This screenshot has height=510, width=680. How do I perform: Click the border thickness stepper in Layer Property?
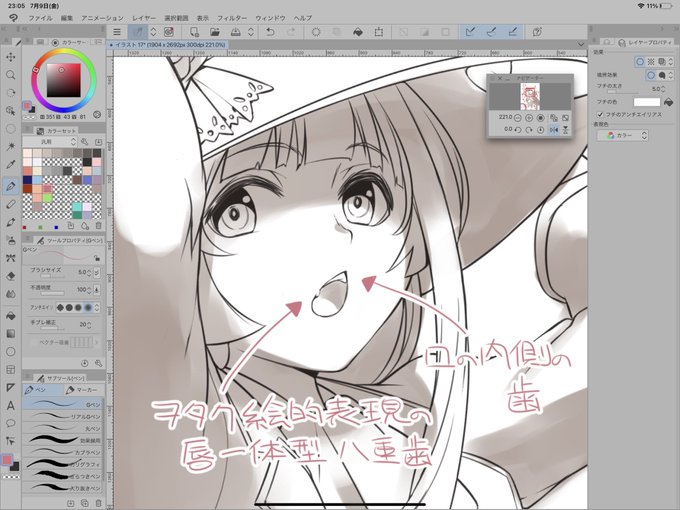tap(664, 89)
